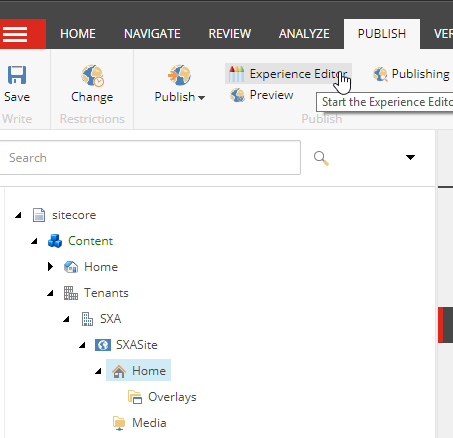Select the SXA tree item label
This screenshot has width=453, height=438.
pyautogui.click(x=111, y=319)
